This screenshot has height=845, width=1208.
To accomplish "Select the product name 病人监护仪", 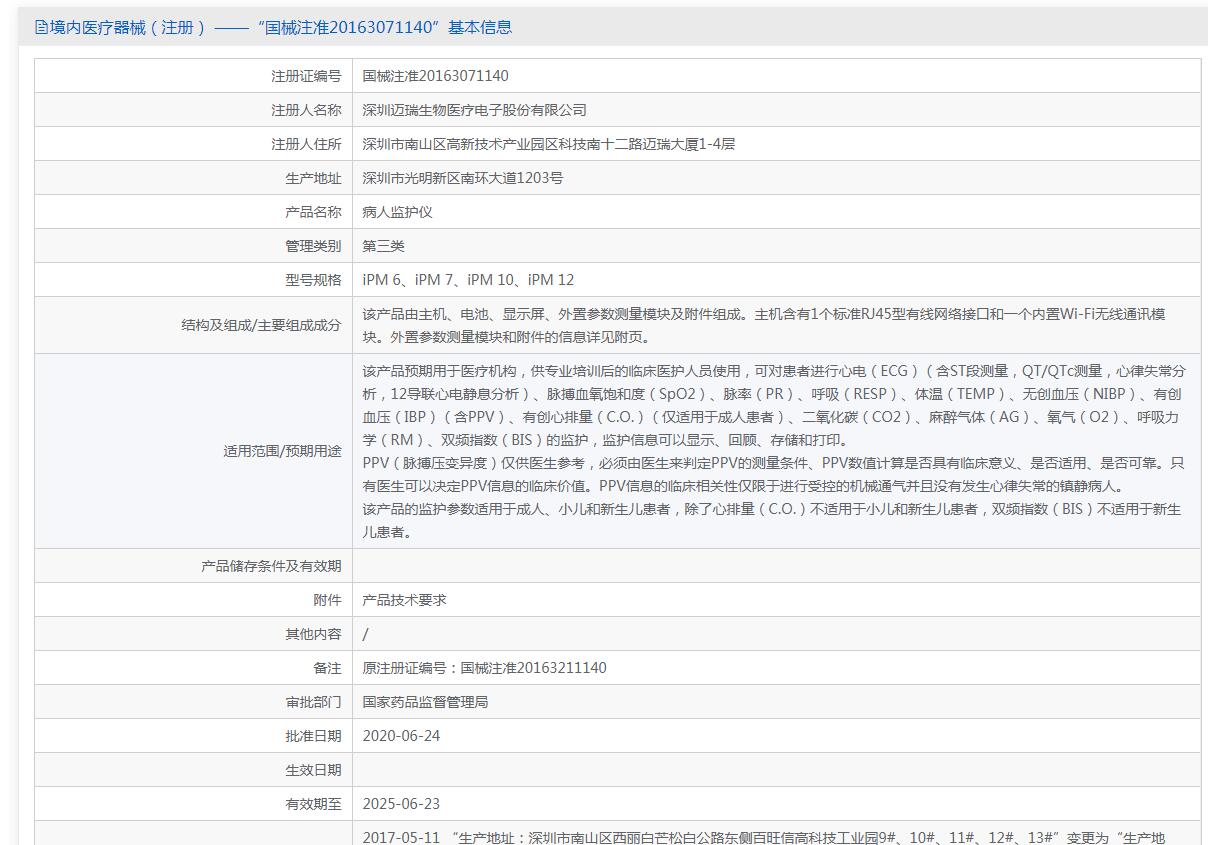I will pos(397,212).
